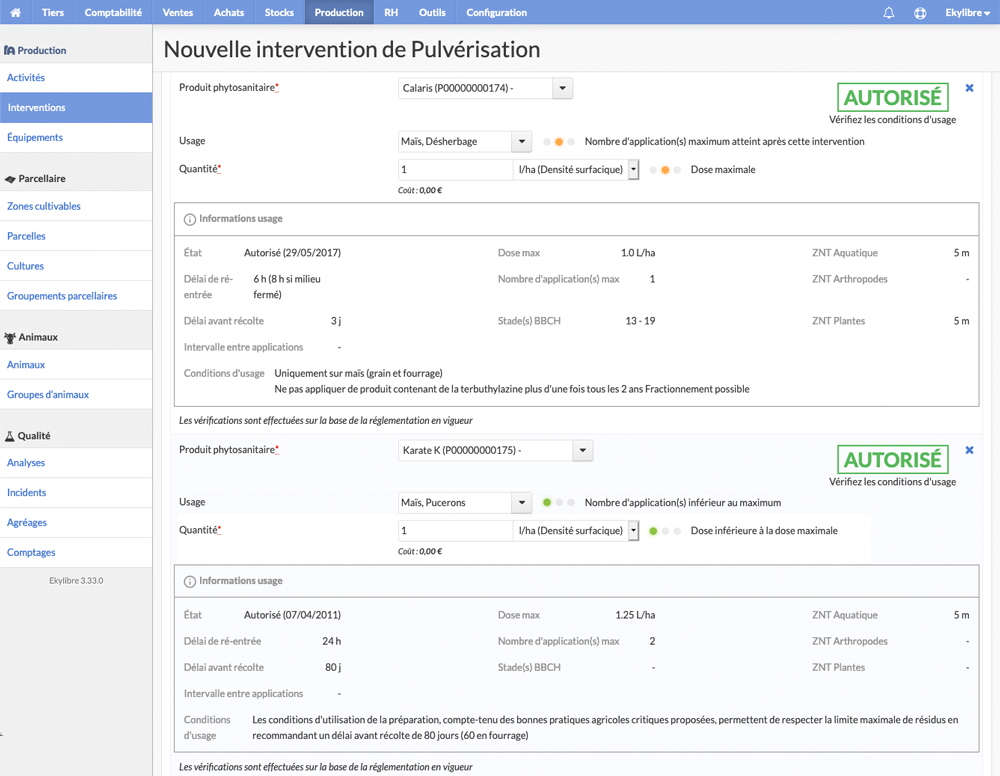This screenshot has width=1000, height=776.
Task: Click info icon of Karate K Informations usage
Action: [x=189, y=582]
